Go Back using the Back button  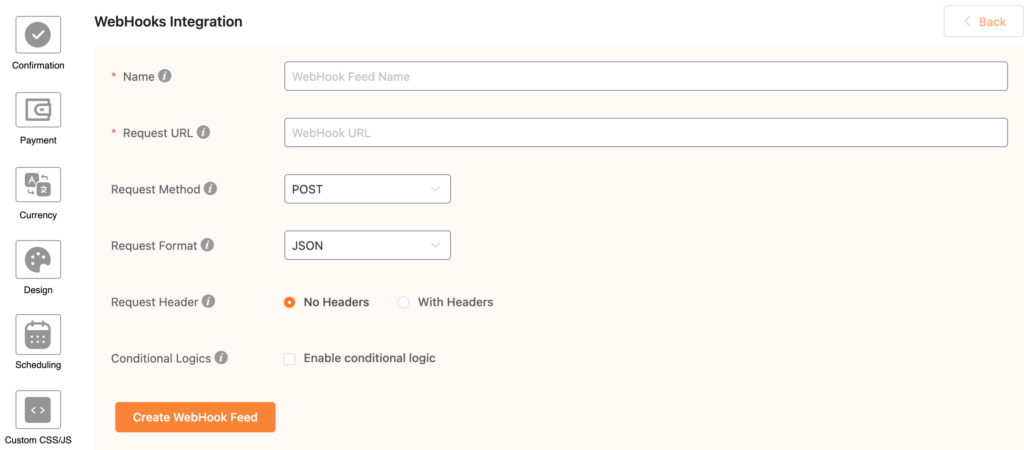coord(983,22)
